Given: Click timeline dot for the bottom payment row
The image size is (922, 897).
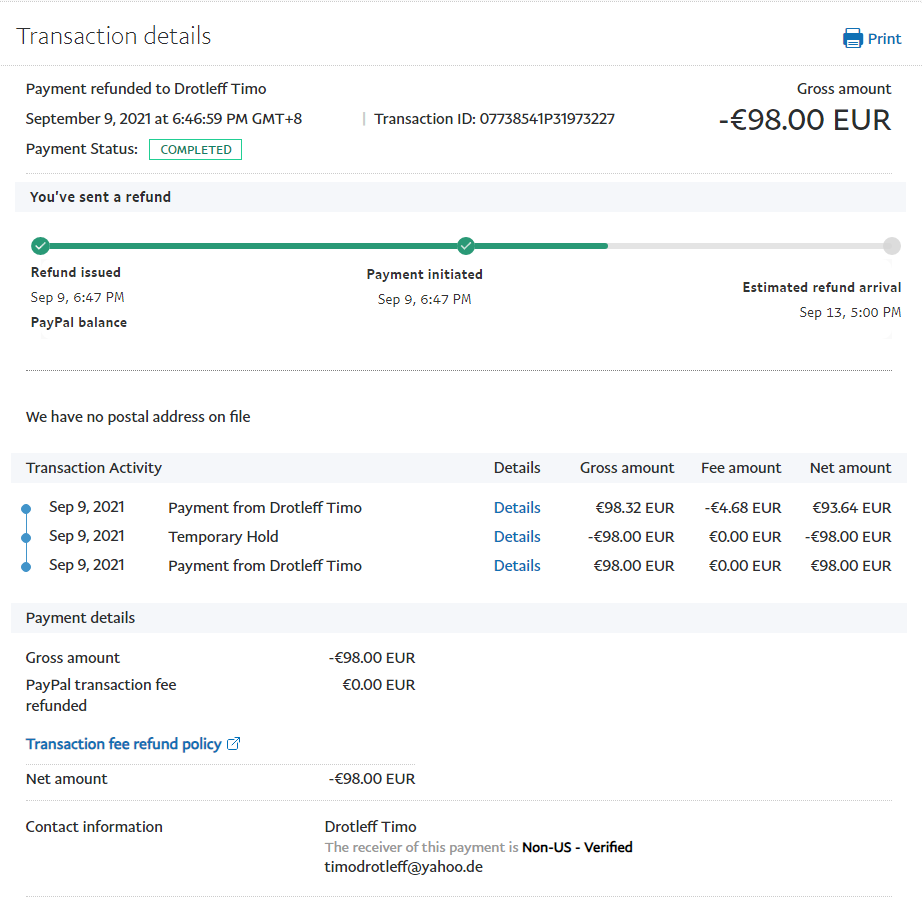Looking at the screenshot, I should (27, 567).
